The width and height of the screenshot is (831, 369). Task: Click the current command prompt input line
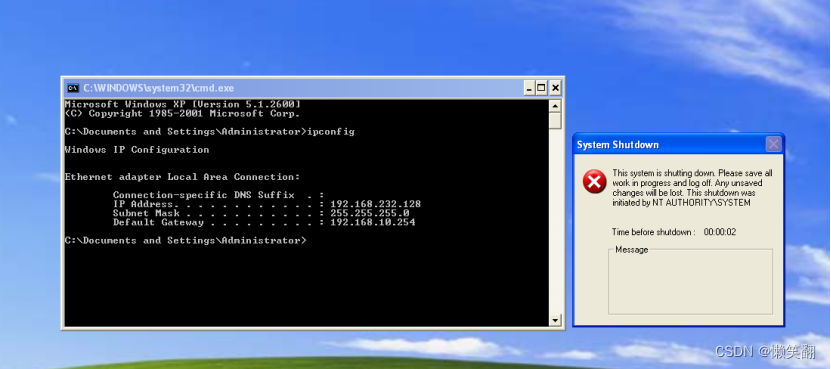coord(185,241)
